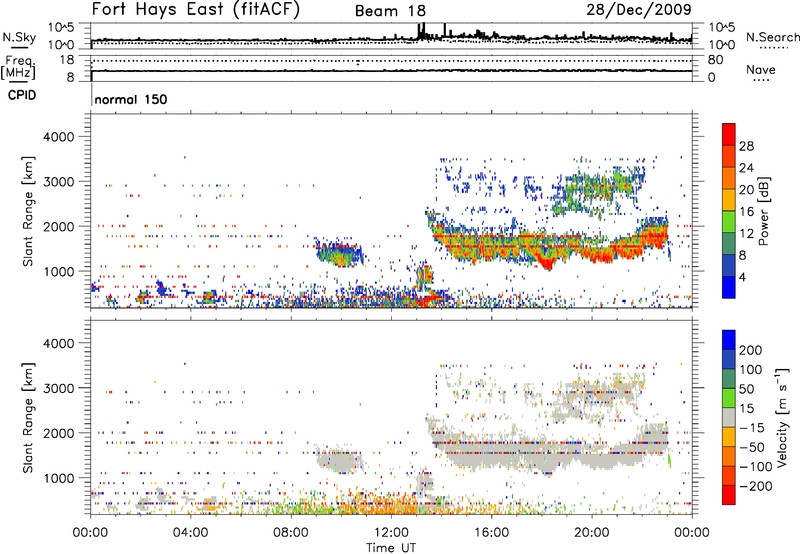The image size is (800, 554).
Task: Click the '28' Power colorbar tick value
Action: 746,146
